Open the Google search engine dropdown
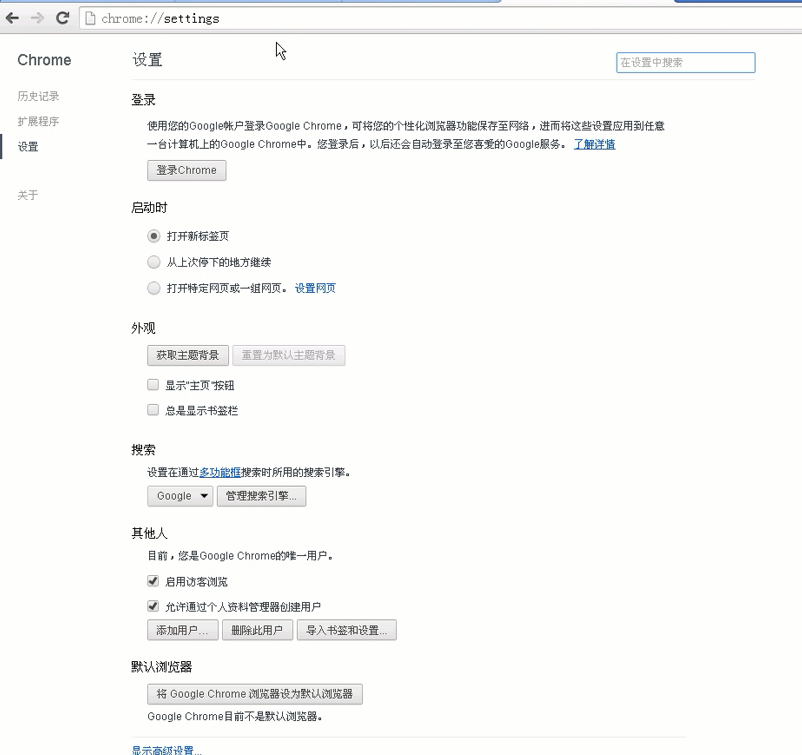Screen dimensions: 802x755 pyautogui.click(x=180, y=496)
